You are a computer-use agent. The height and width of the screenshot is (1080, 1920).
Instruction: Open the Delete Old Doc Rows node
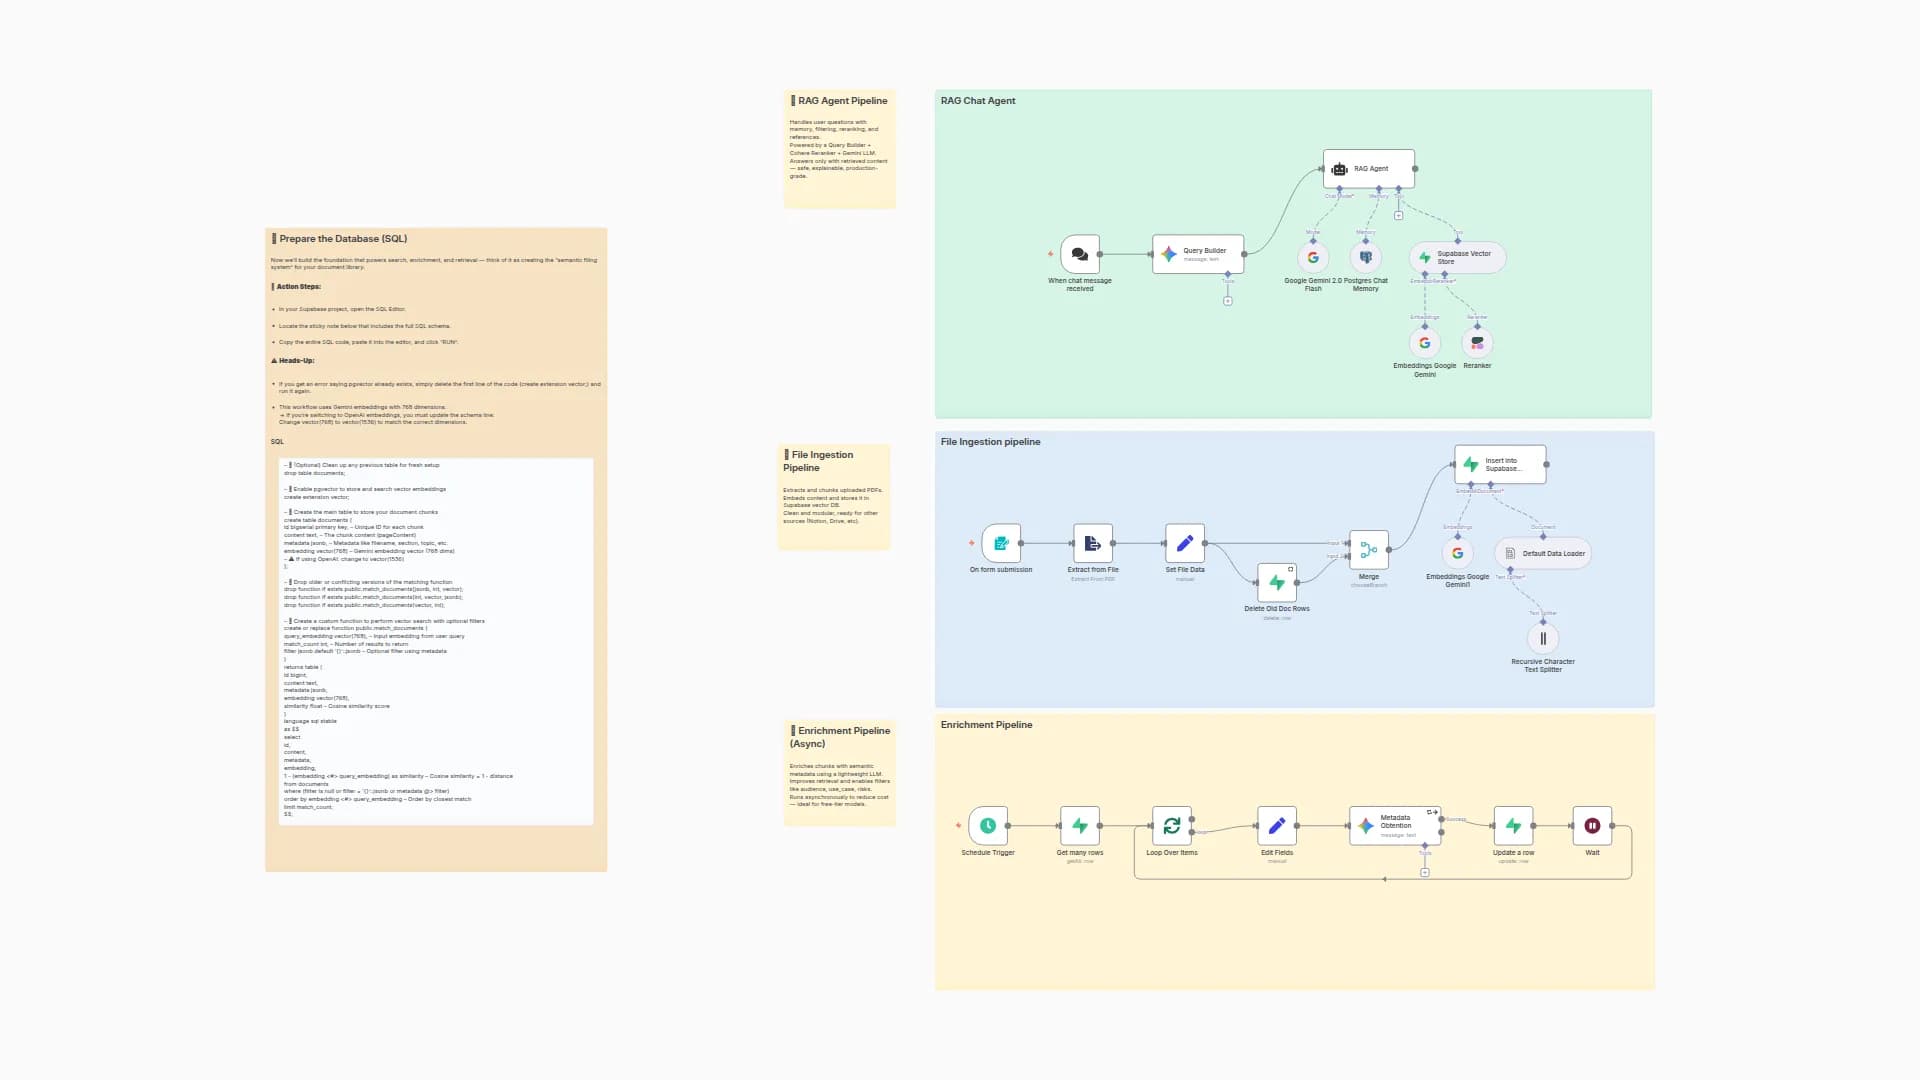coord(1277,582)
